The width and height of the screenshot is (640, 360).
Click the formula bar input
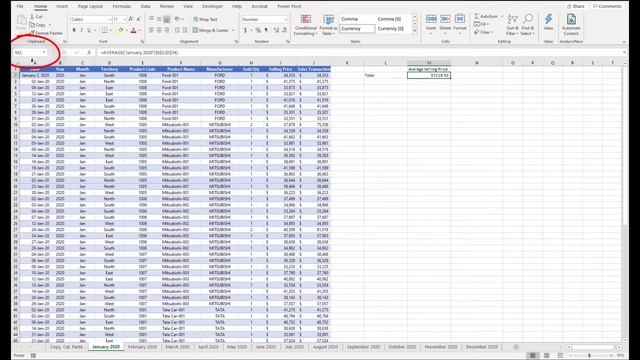tap(359, 52)
